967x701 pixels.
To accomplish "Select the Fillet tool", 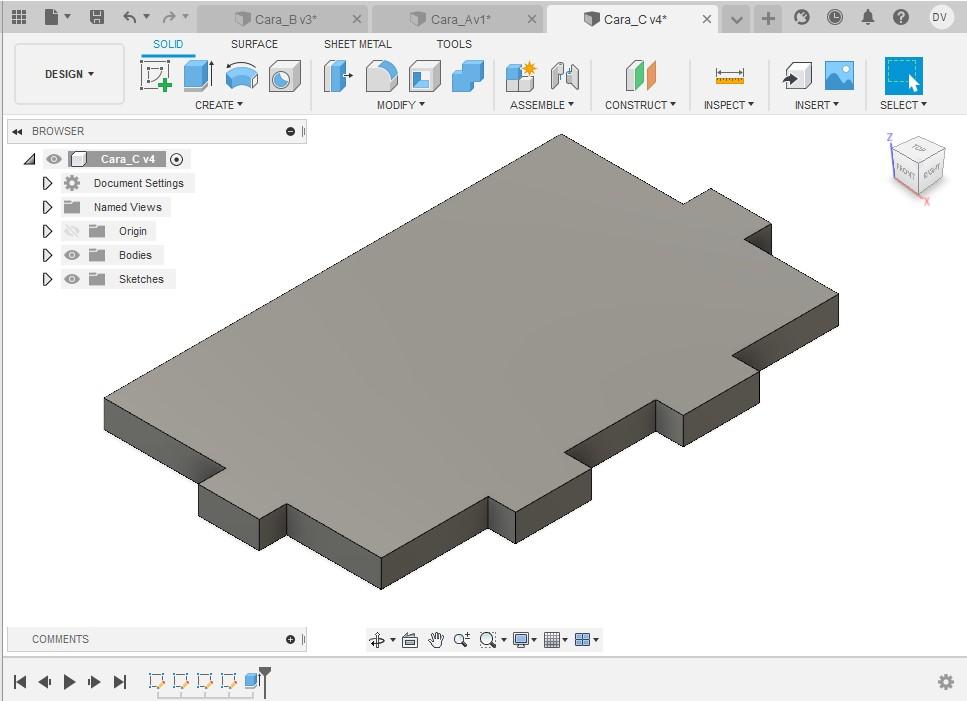I will coord(382,76).
